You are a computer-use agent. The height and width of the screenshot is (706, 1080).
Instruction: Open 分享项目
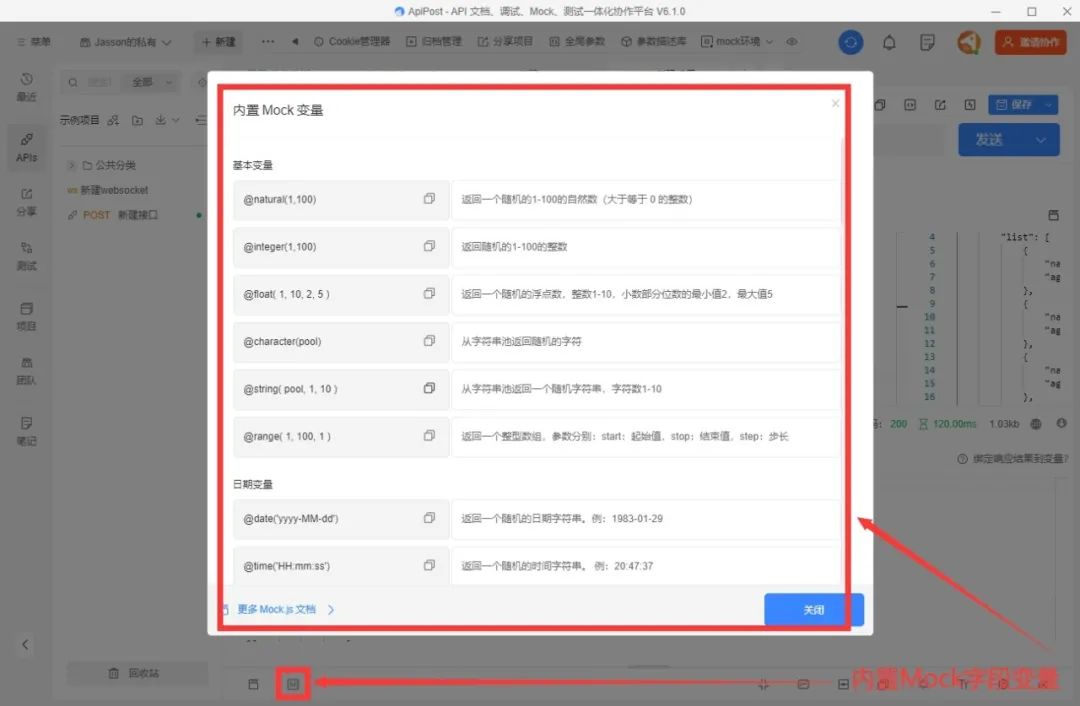pyautogui.click(x=505, y=41)
